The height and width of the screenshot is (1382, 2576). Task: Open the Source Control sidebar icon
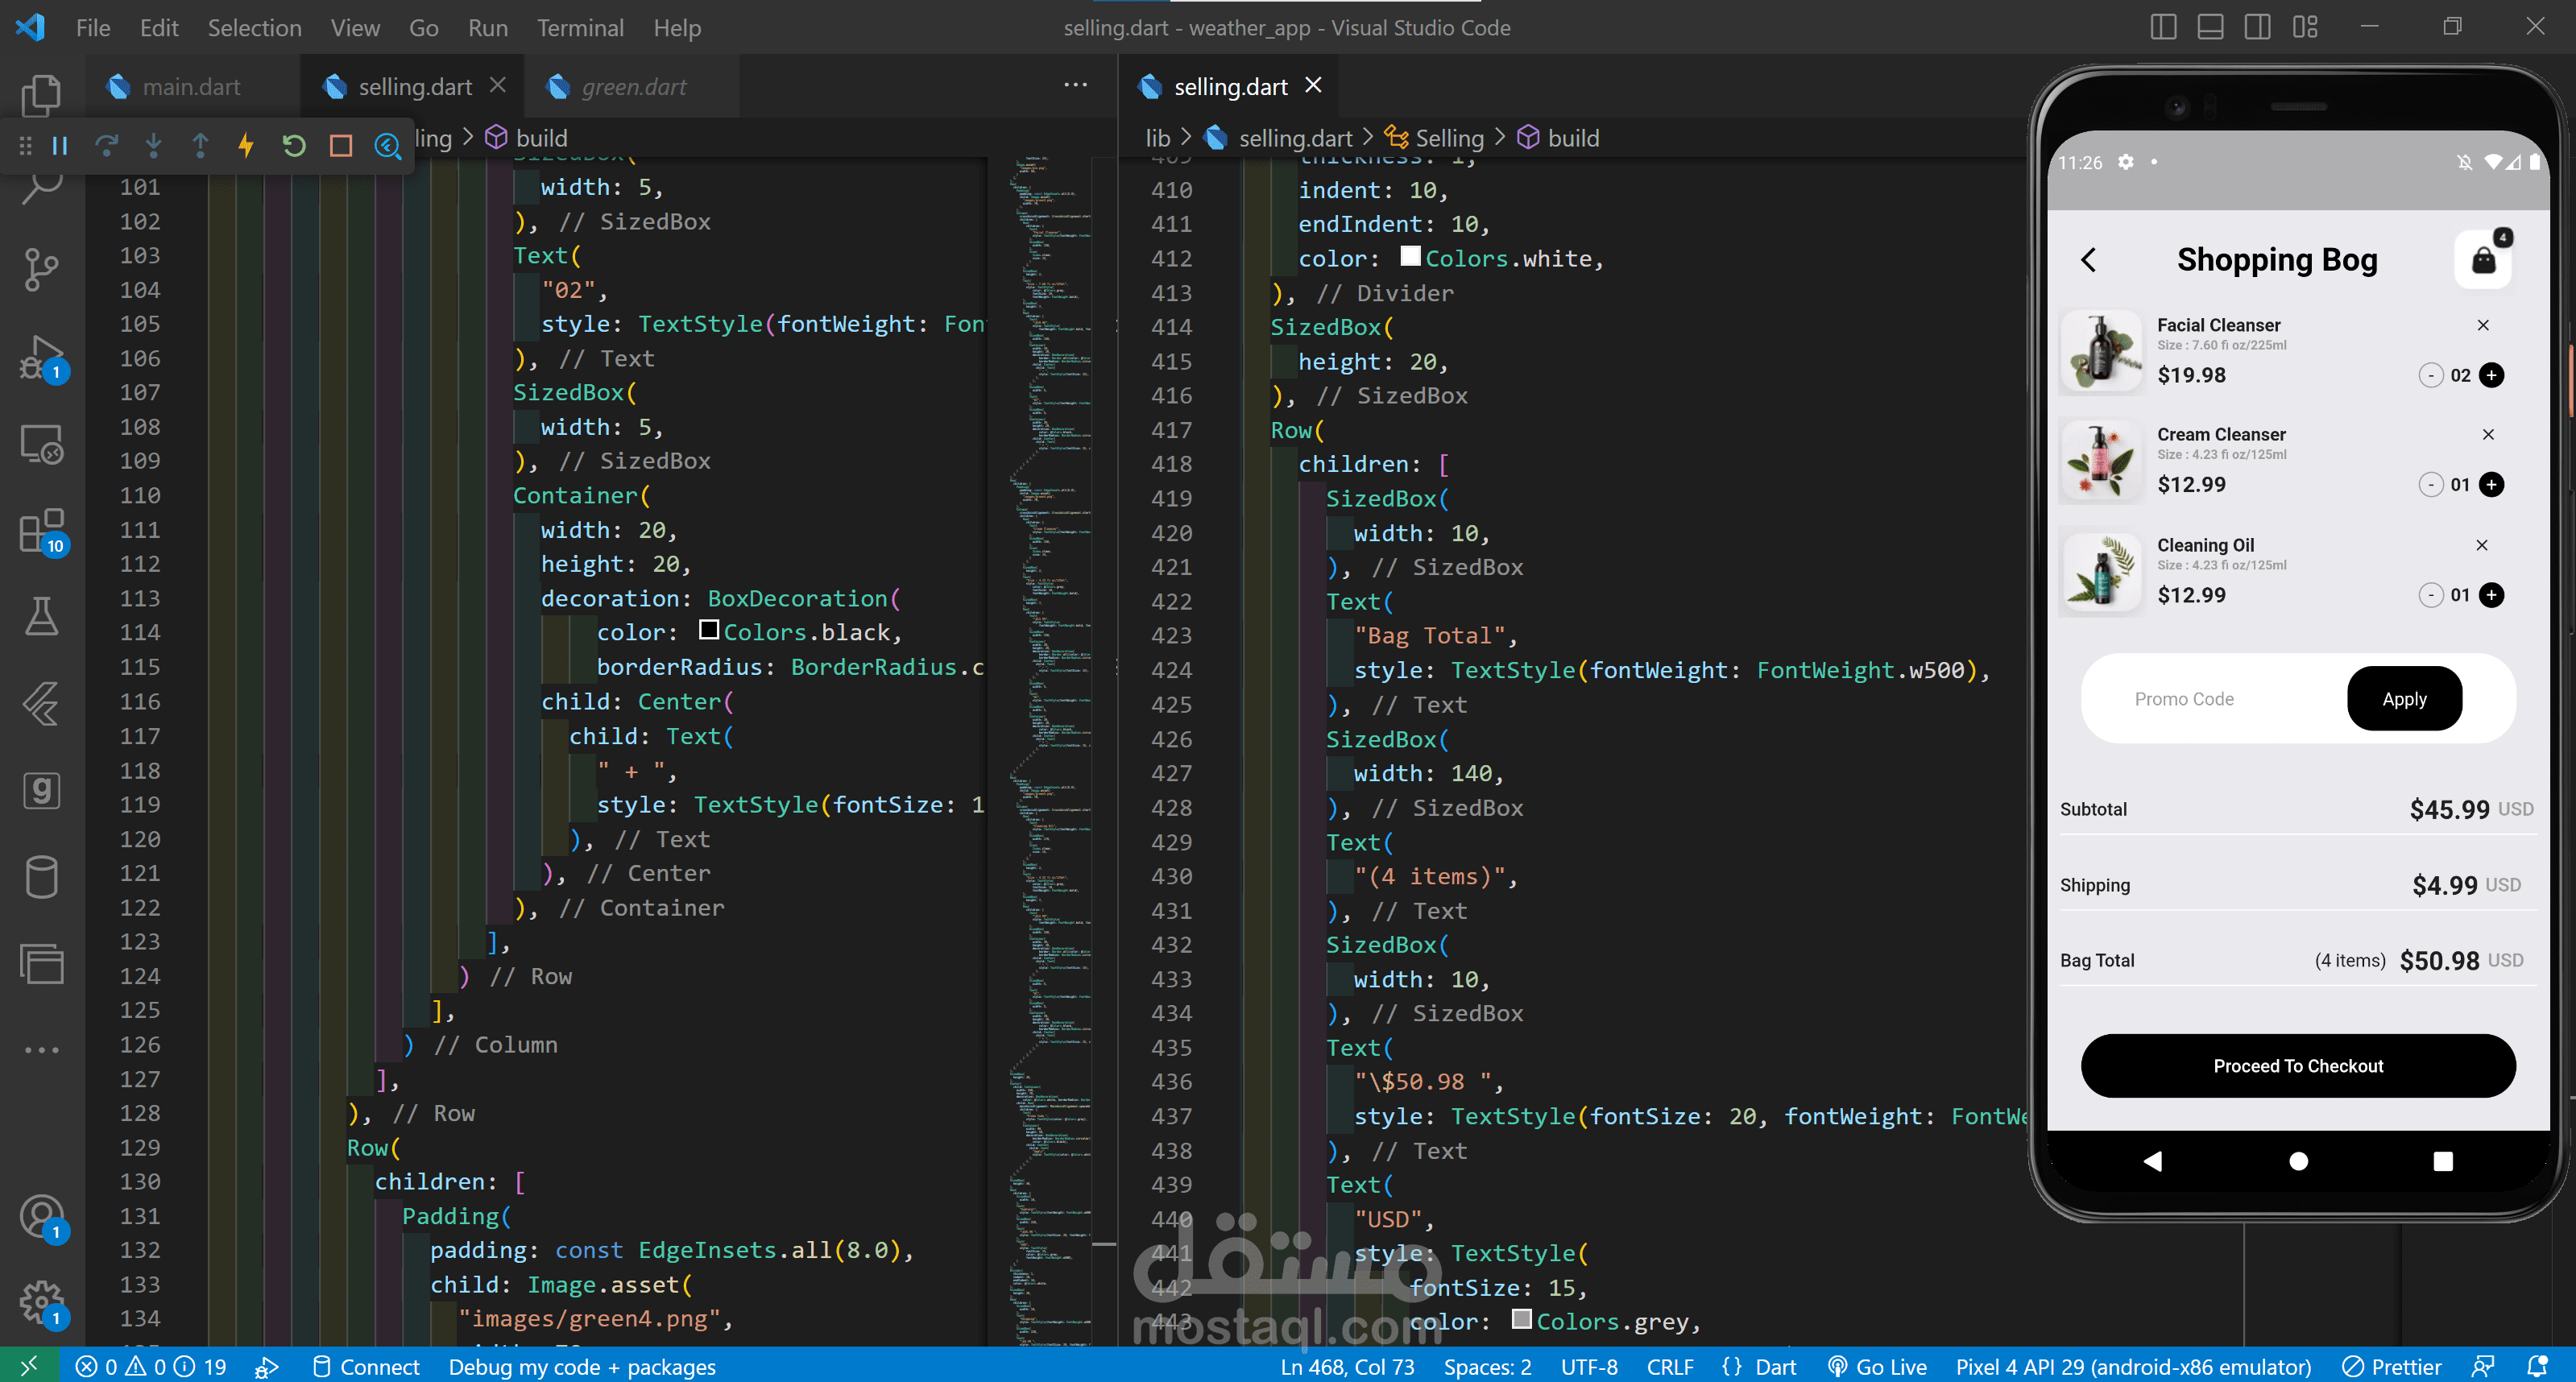[x=41, y=269]
